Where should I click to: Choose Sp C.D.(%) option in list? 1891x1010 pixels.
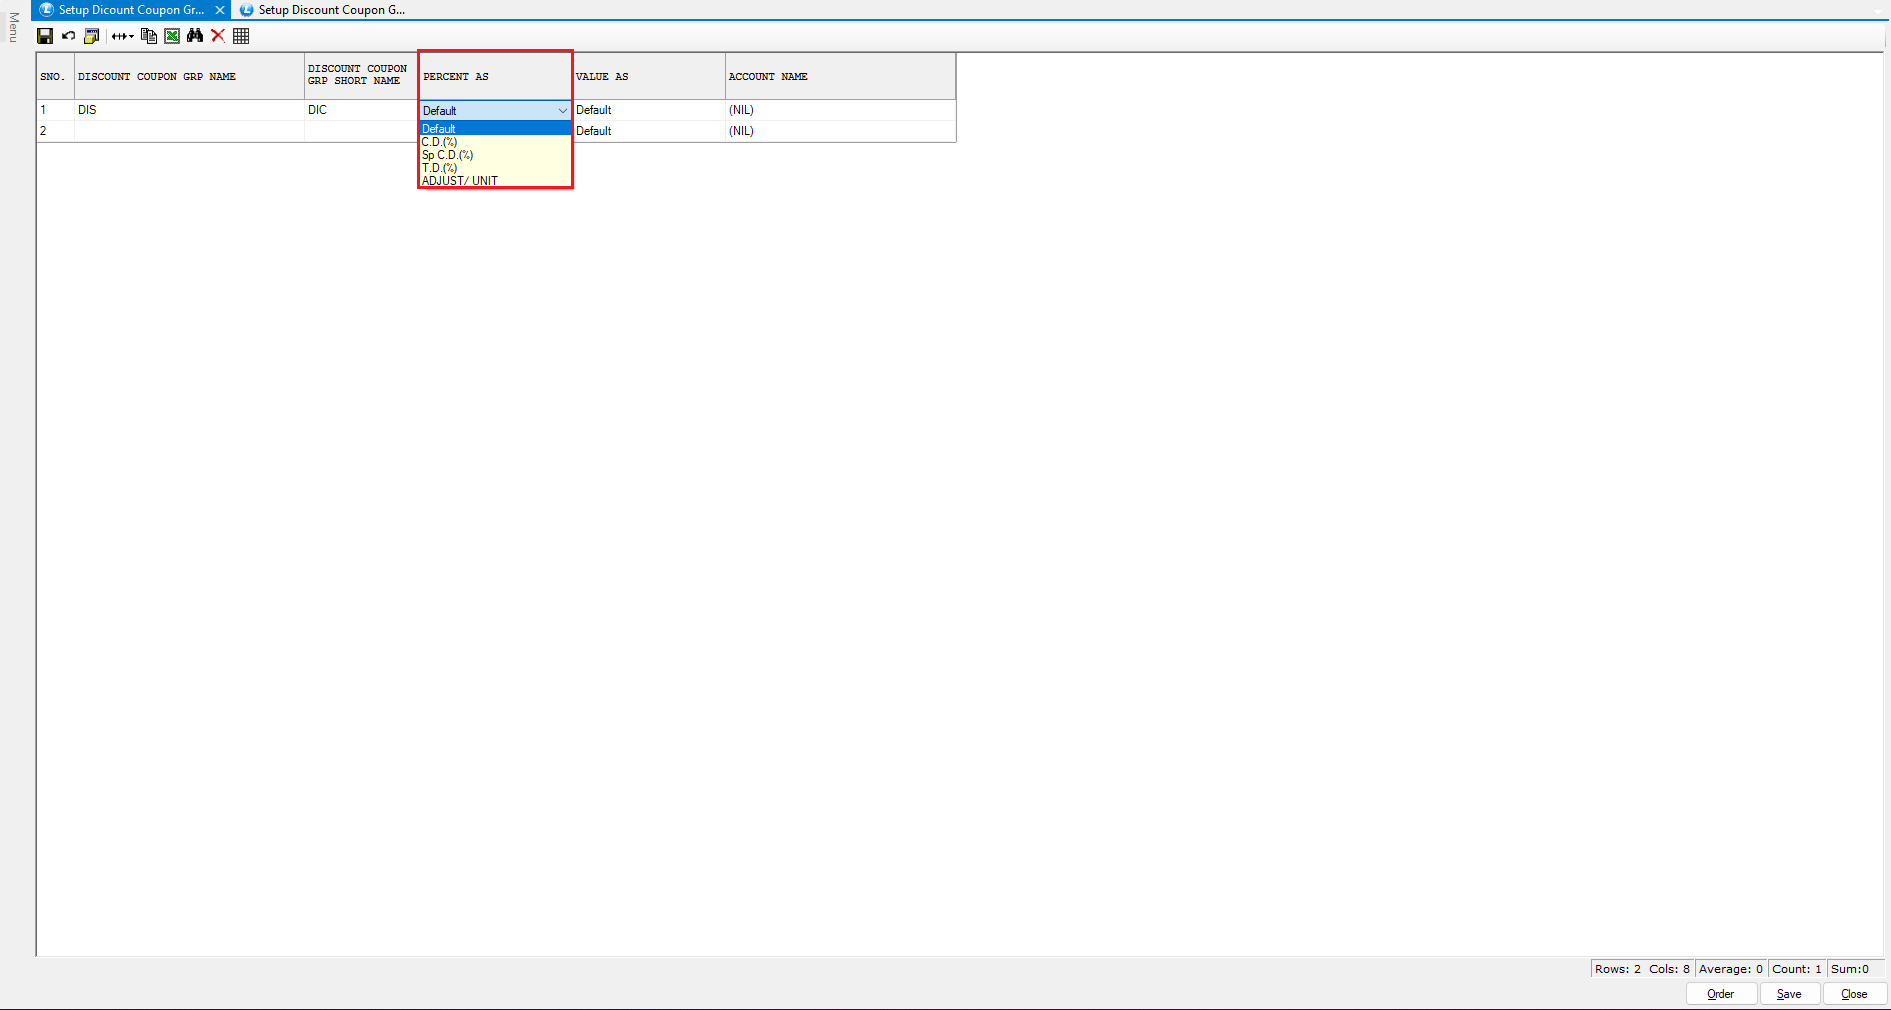447,155
